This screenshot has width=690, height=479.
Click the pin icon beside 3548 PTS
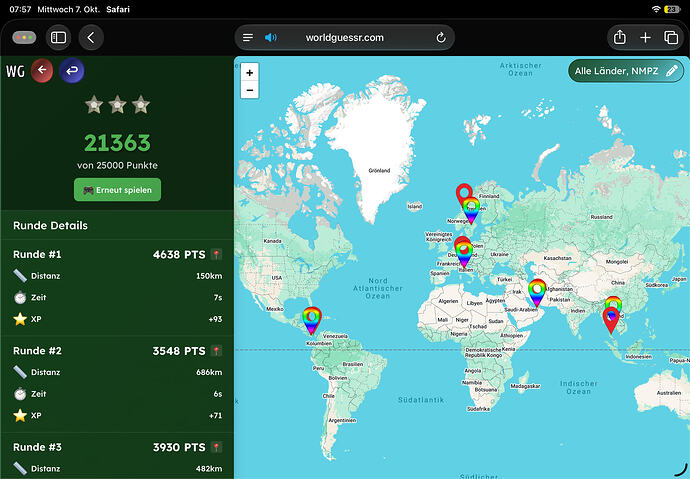(217, 351)
